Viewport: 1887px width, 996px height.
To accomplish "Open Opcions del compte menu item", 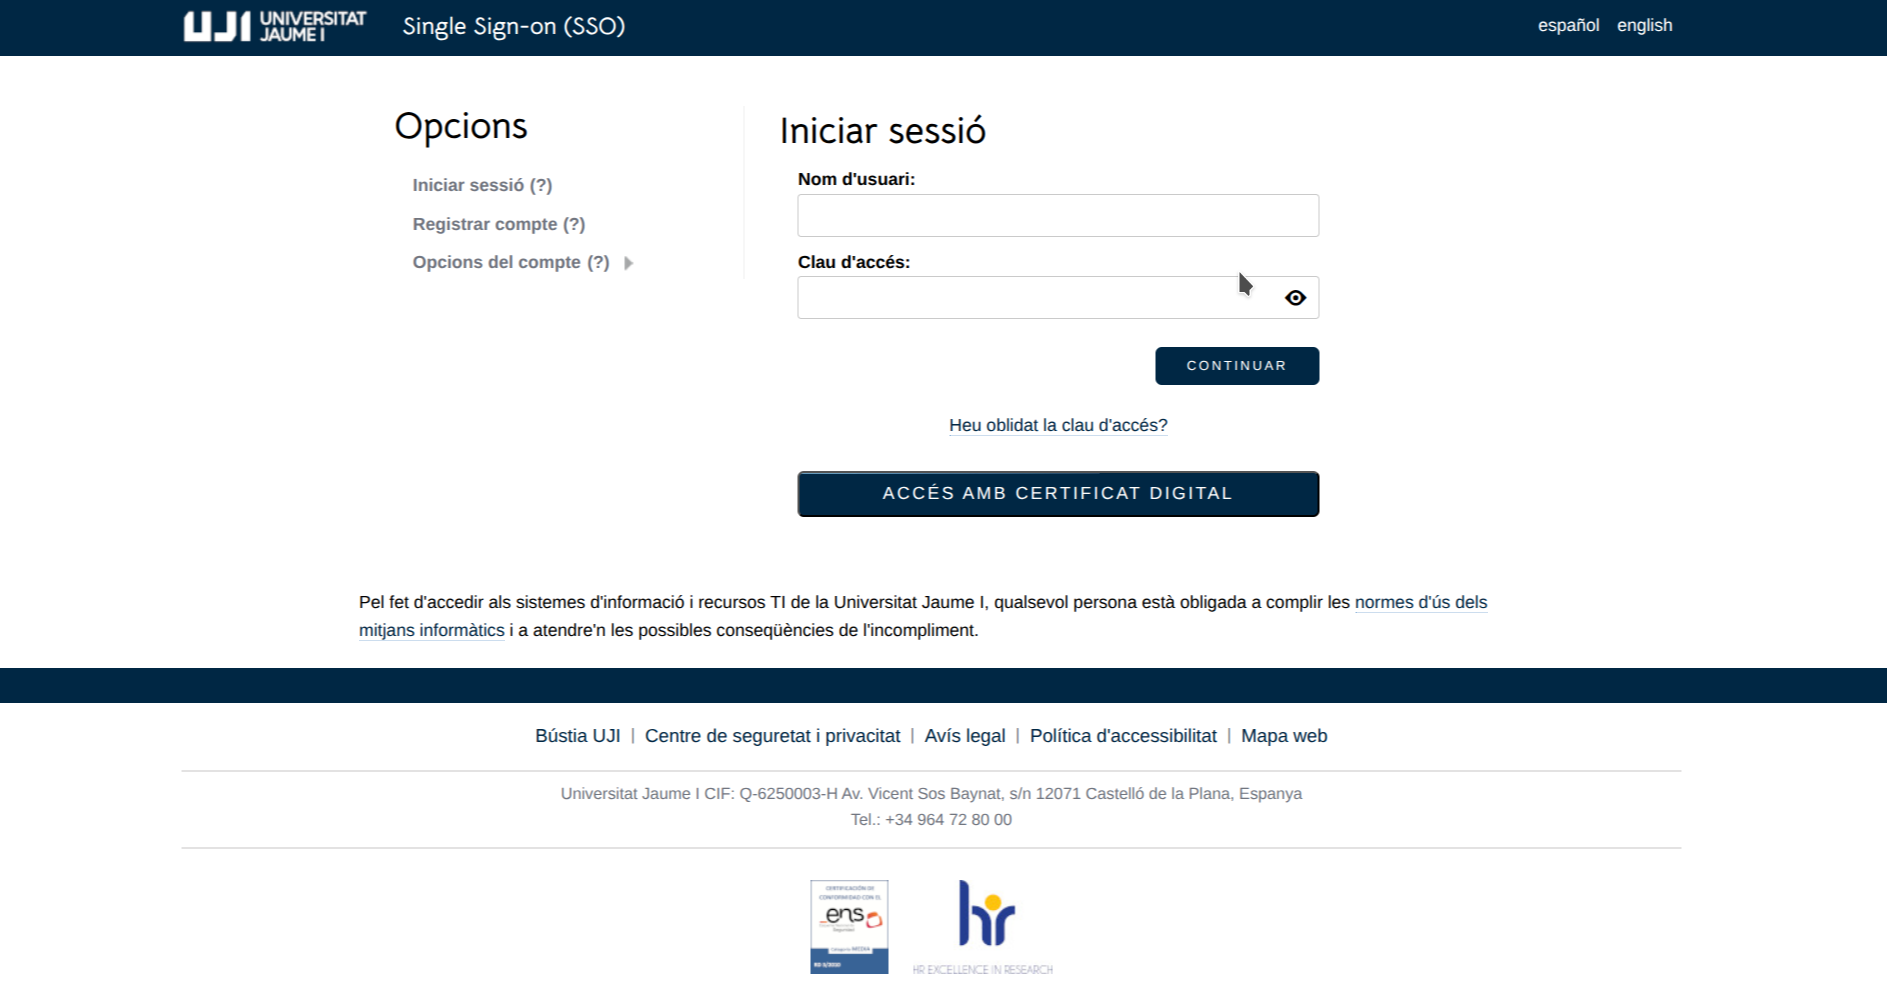I will click(x=510, y=263).
